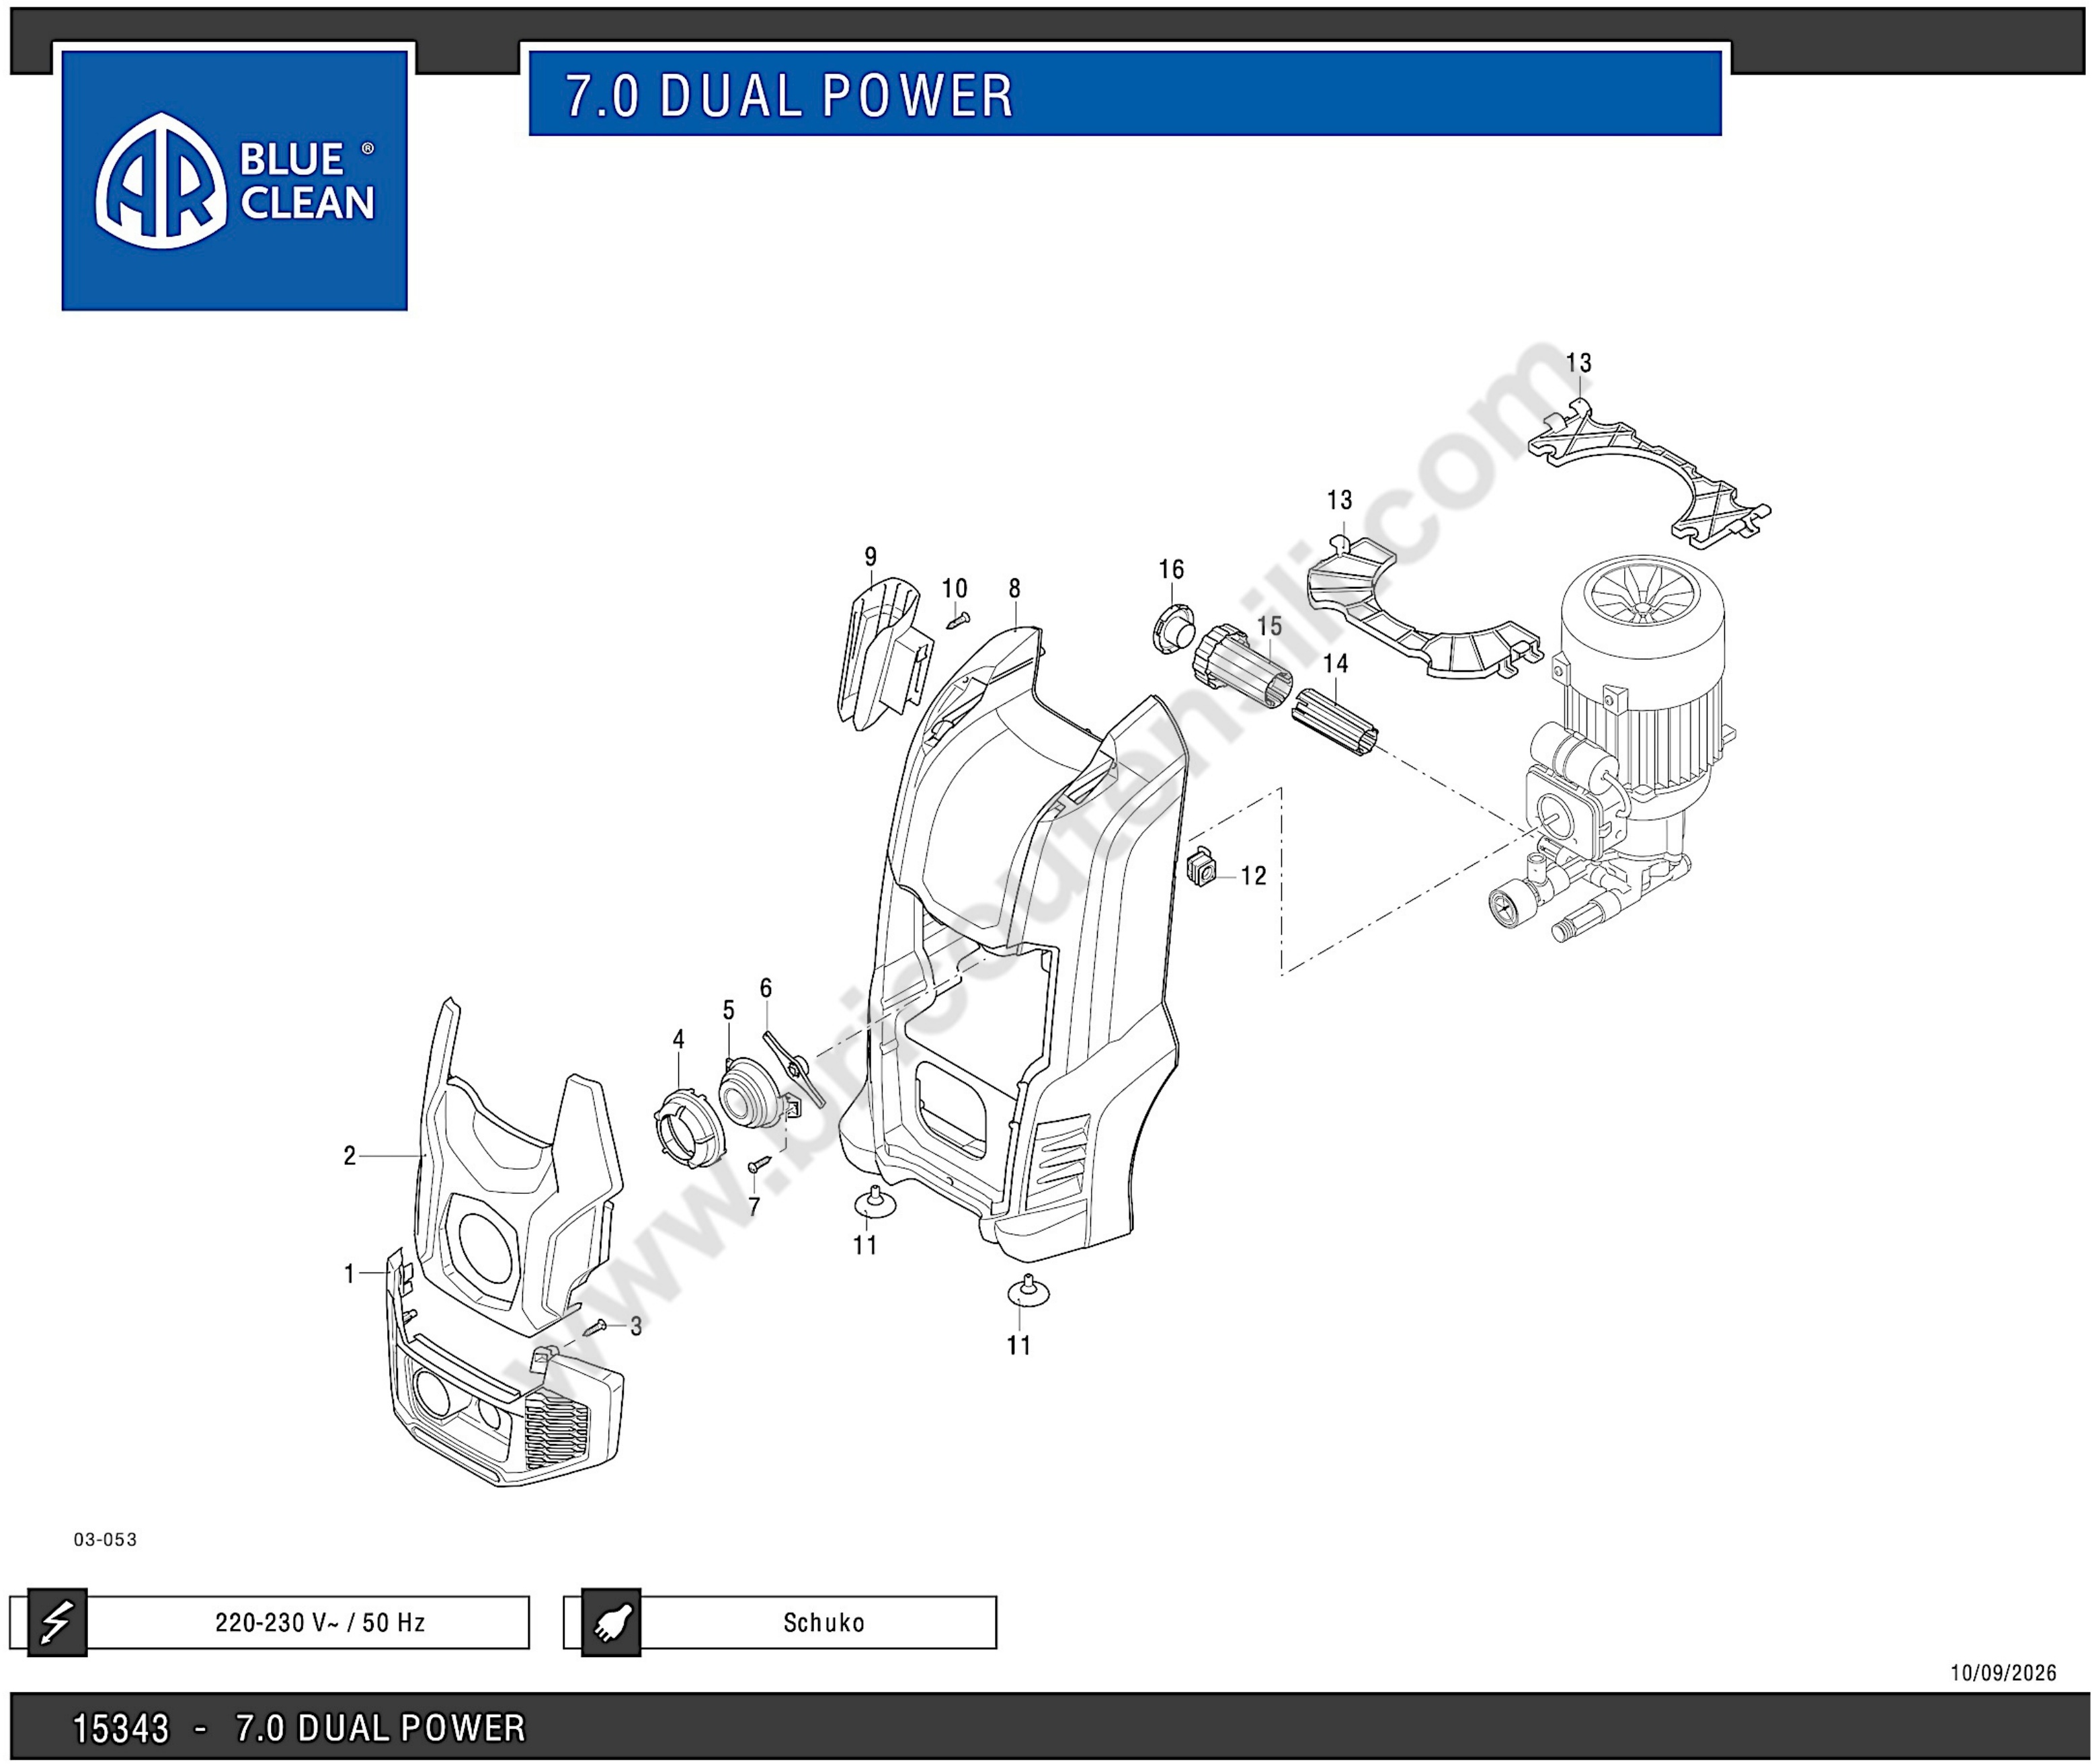Click the plug type icon

tap(611, 1622)
